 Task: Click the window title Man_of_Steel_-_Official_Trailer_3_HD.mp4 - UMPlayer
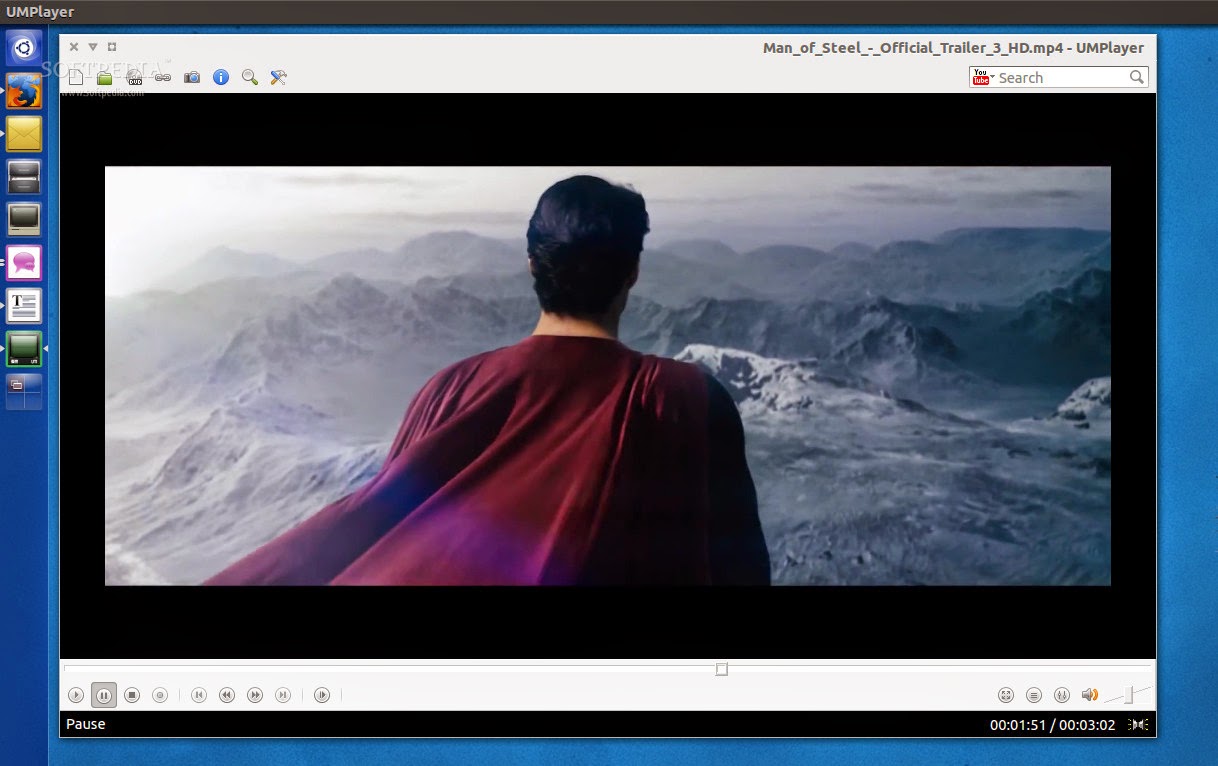tap(953, 47)
